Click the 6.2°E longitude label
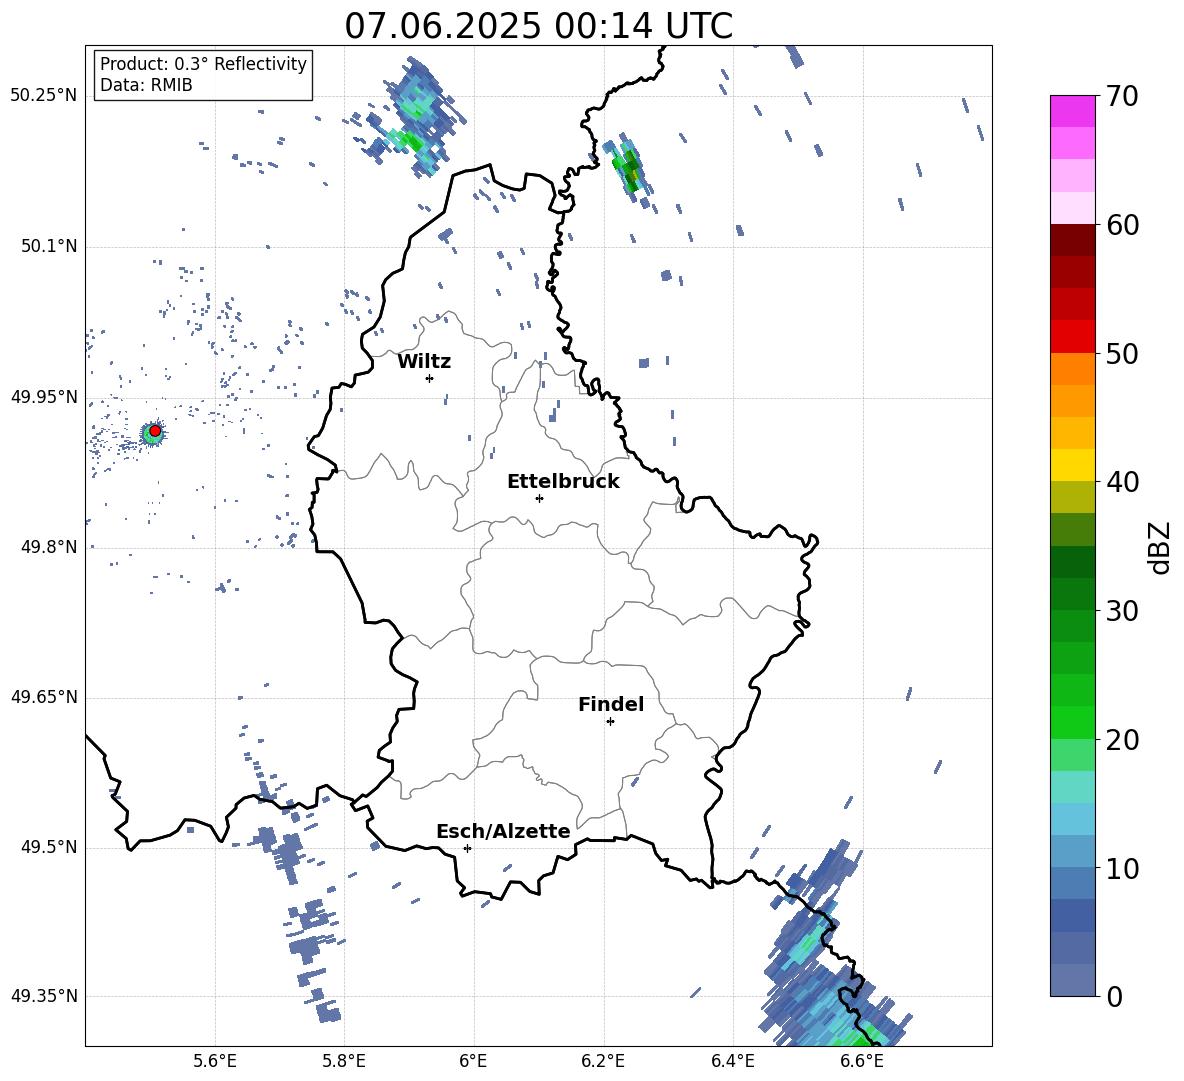 click(603, 1061)
